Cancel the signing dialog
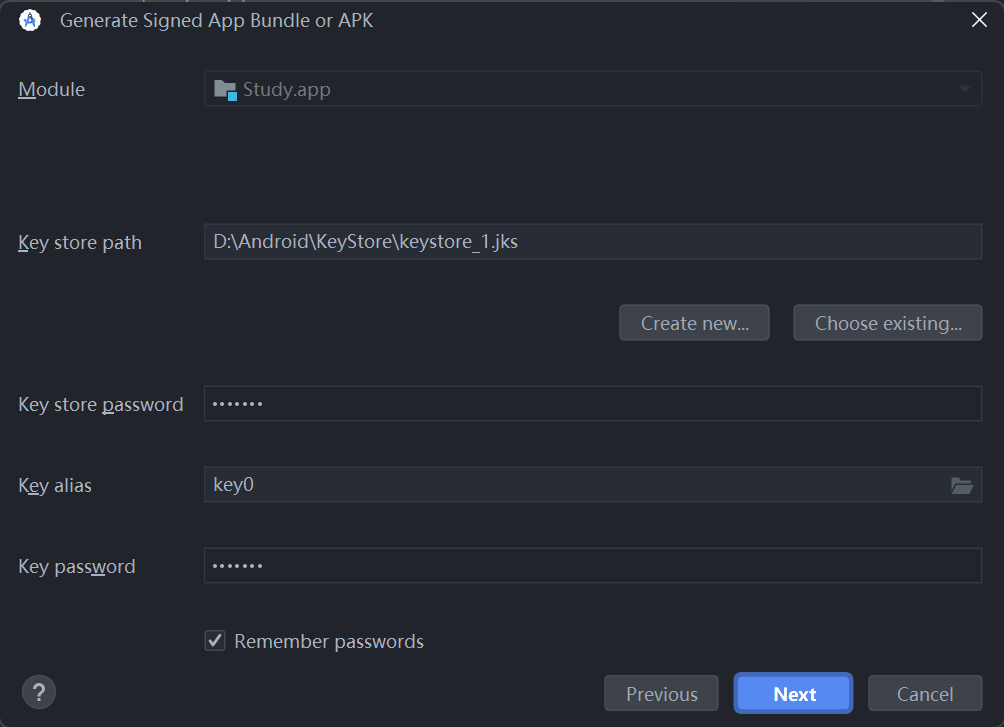This screenshot has height=727, width=1004. coord(925,694)
